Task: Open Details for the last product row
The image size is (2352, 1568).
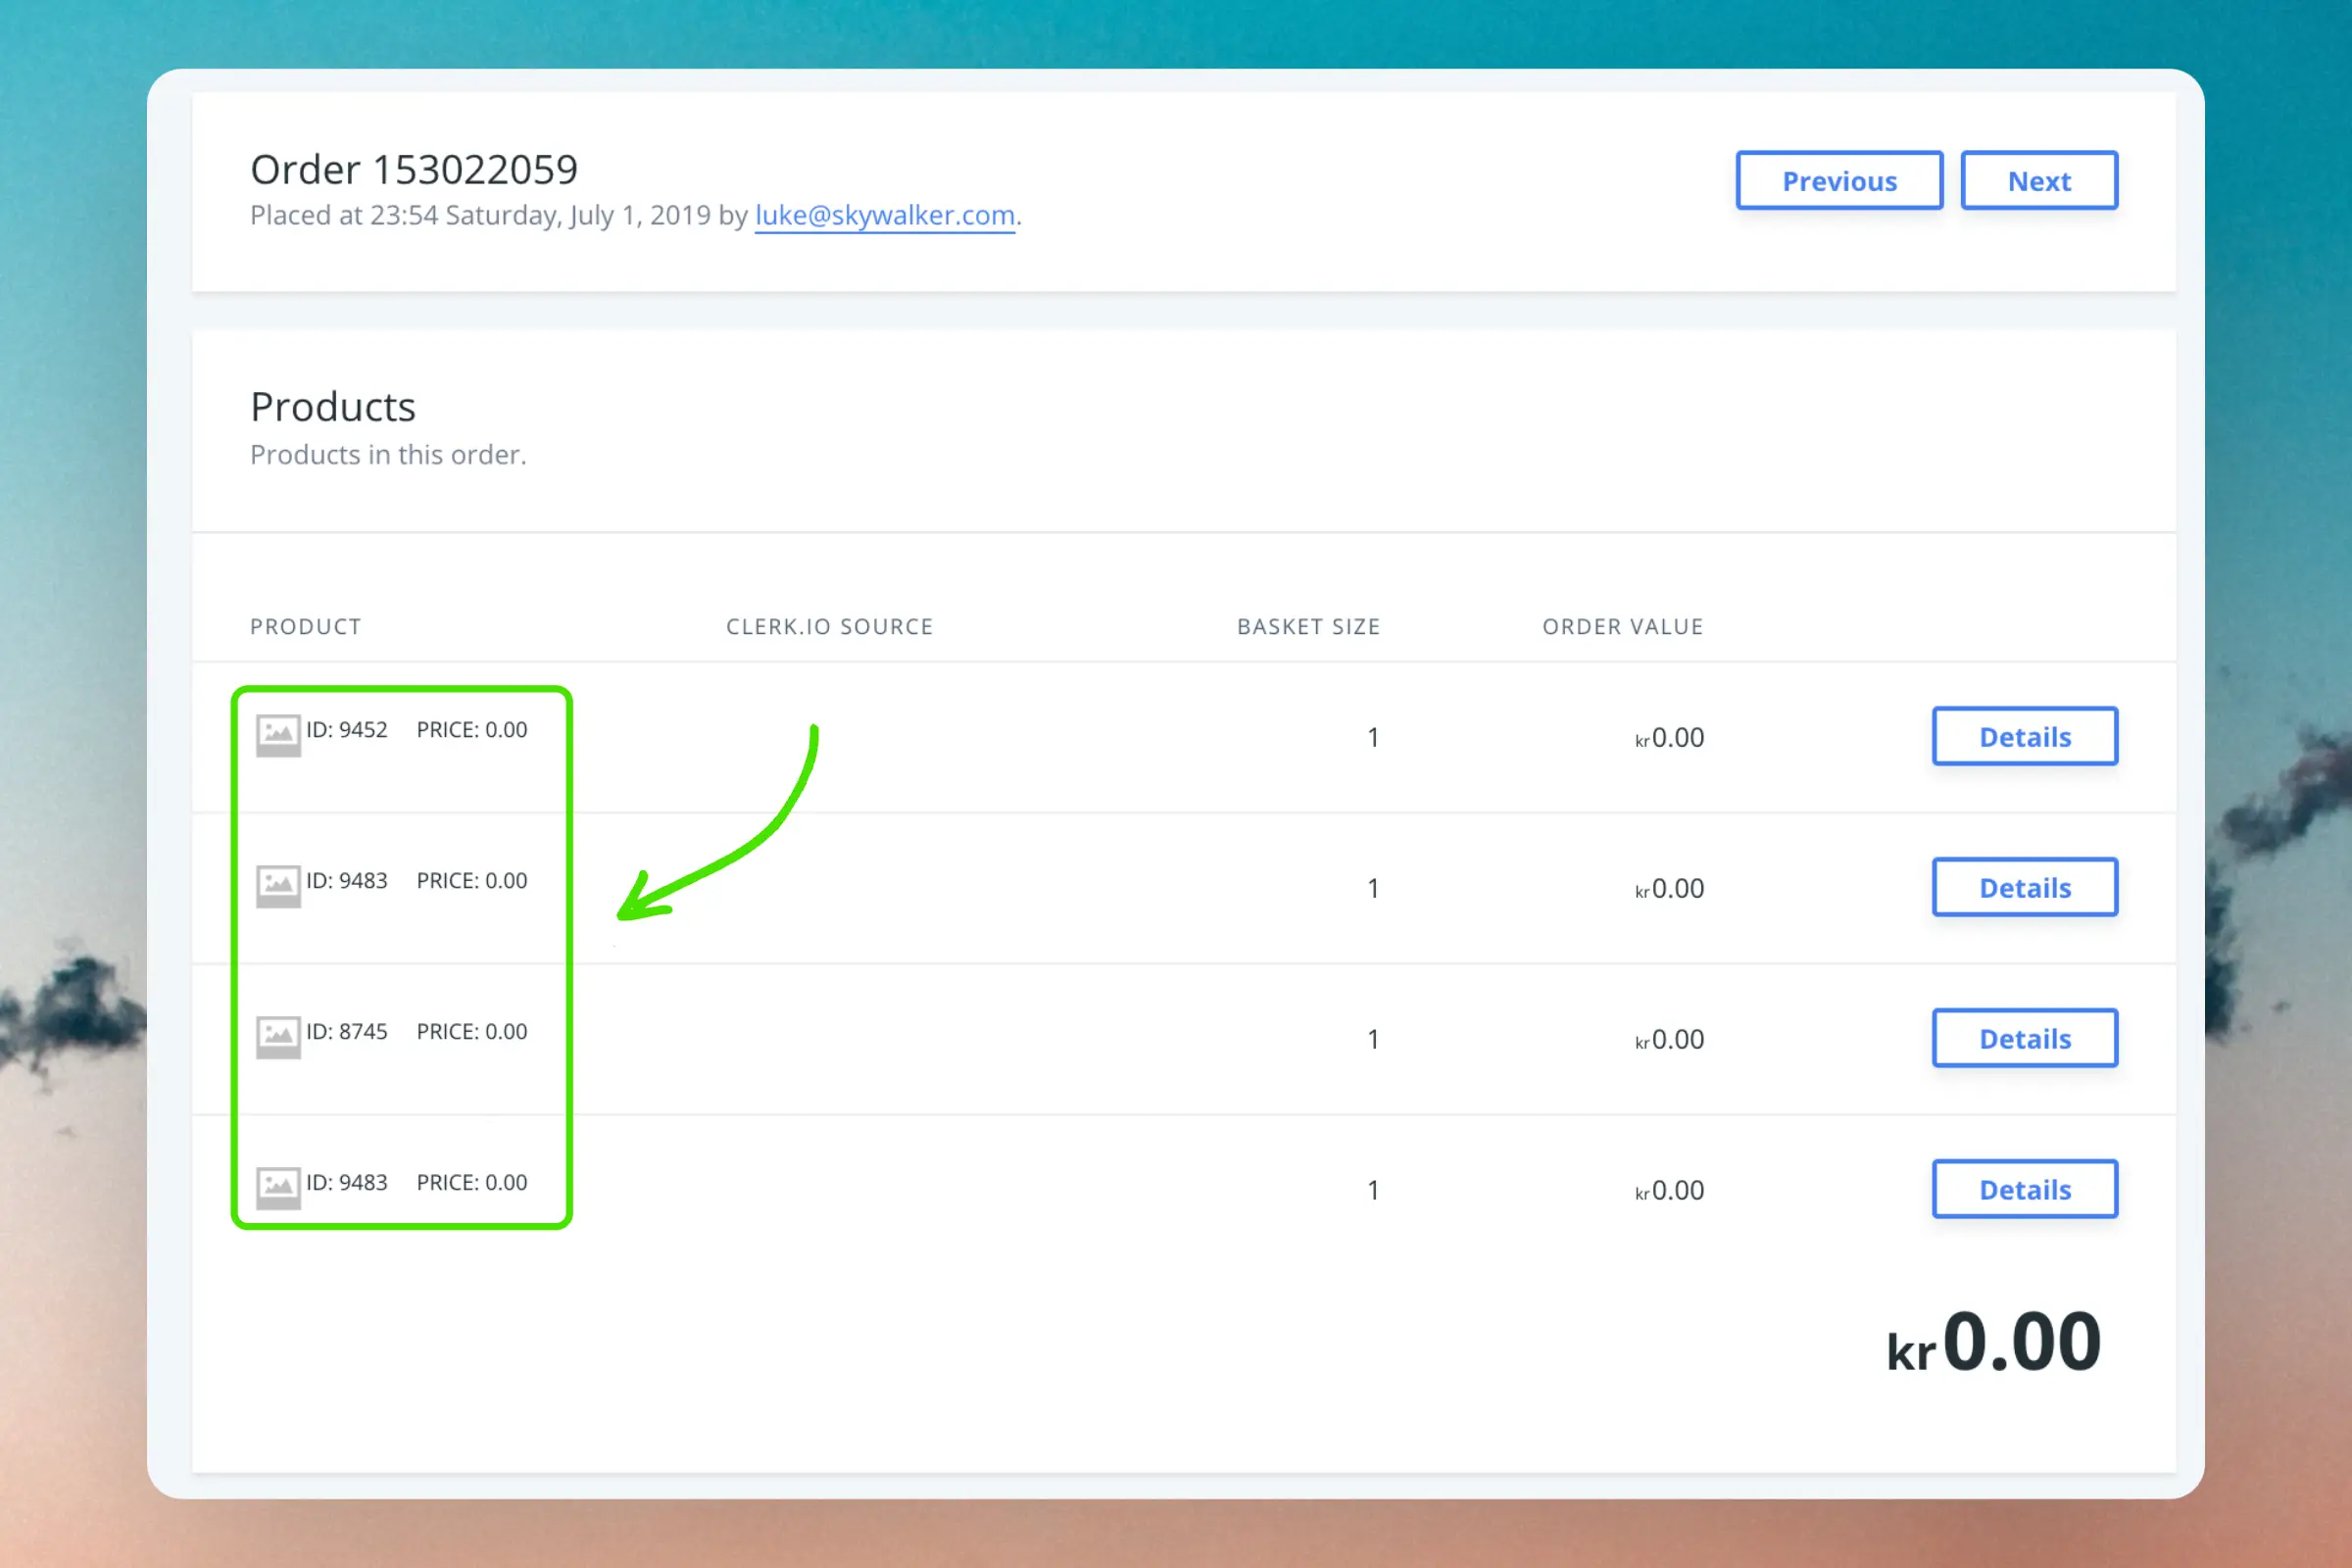Action: (2024, 1190)
